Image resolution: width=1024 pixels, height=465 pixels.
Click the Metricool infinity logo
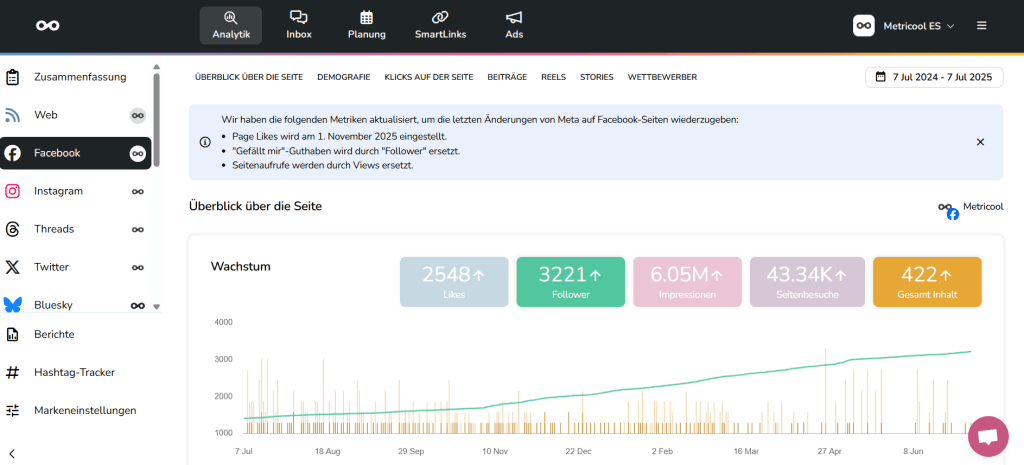pos(47,26)
